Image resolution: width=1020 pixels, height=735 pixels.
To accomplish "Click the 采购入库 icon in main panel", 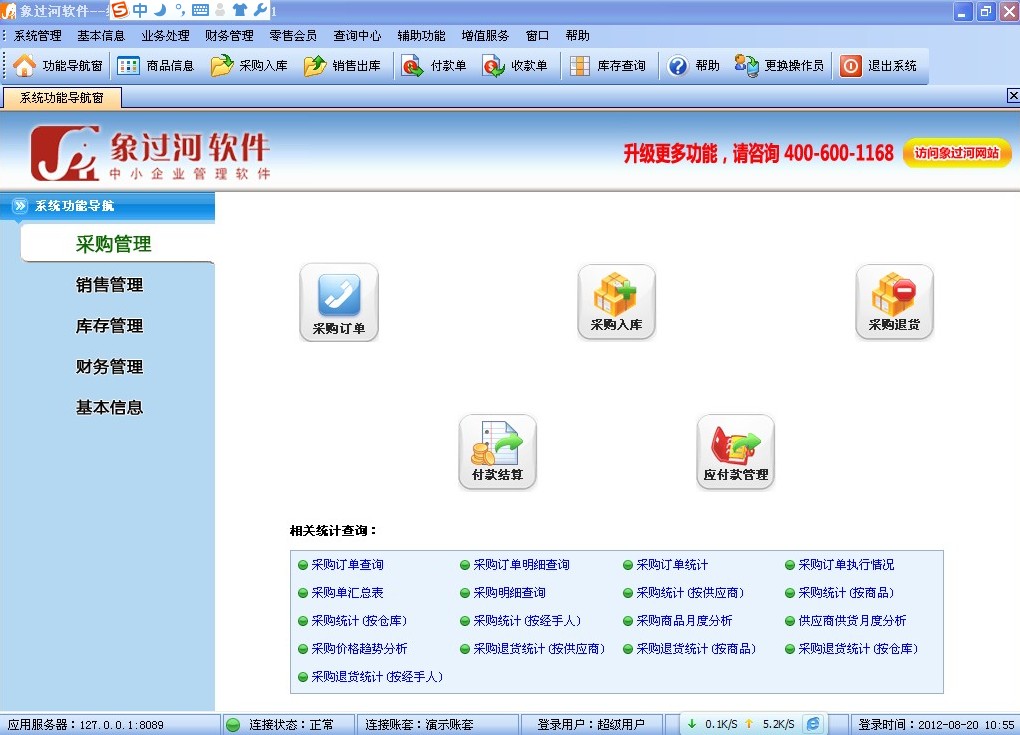I will 616,302.
